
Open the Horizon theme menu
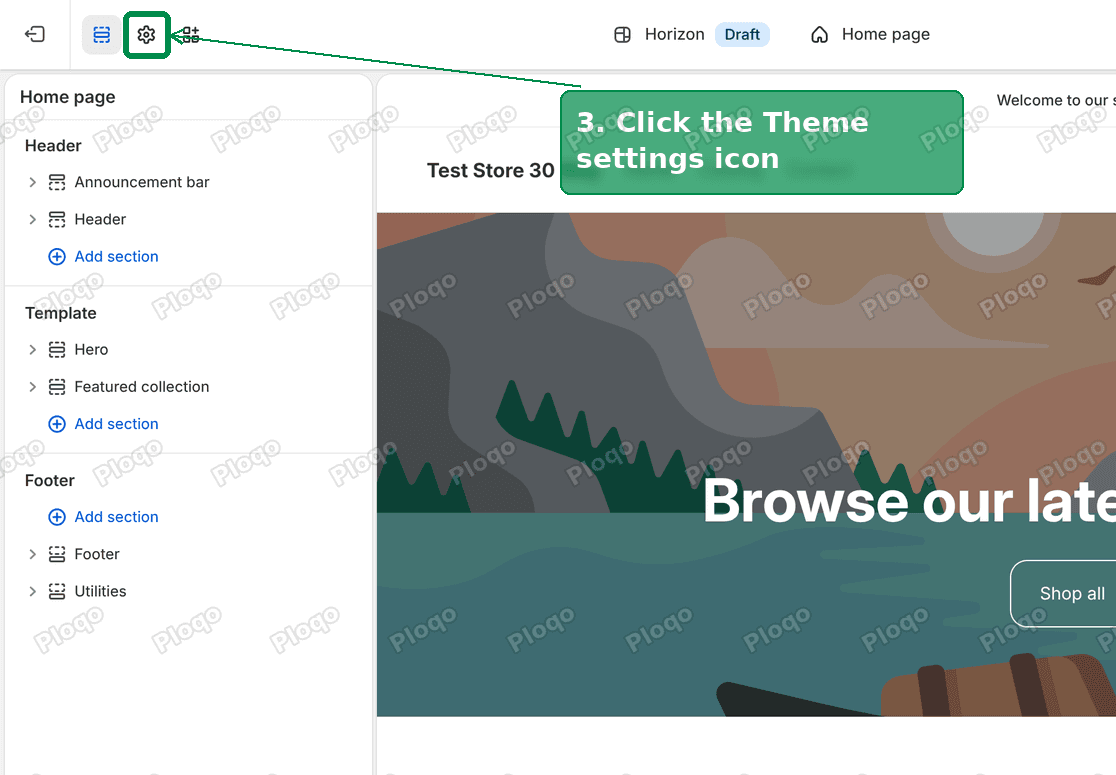tap(674, 34)
